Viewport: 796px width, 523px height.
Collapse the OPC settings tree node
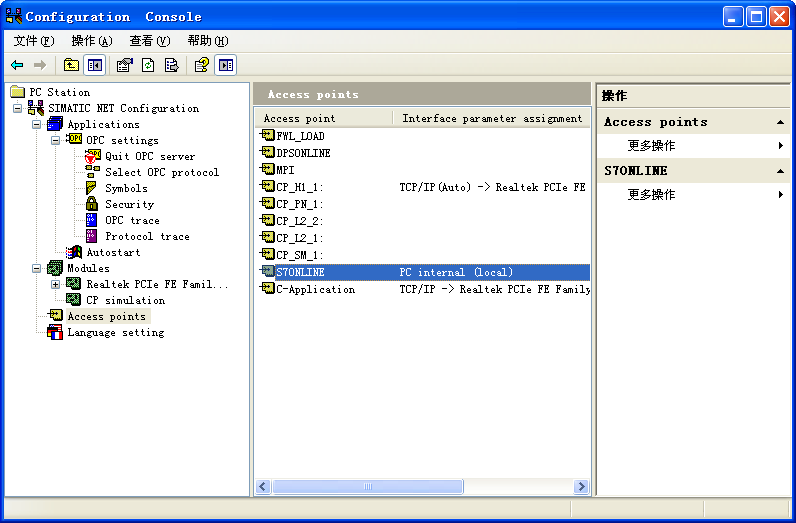point(56,140)
